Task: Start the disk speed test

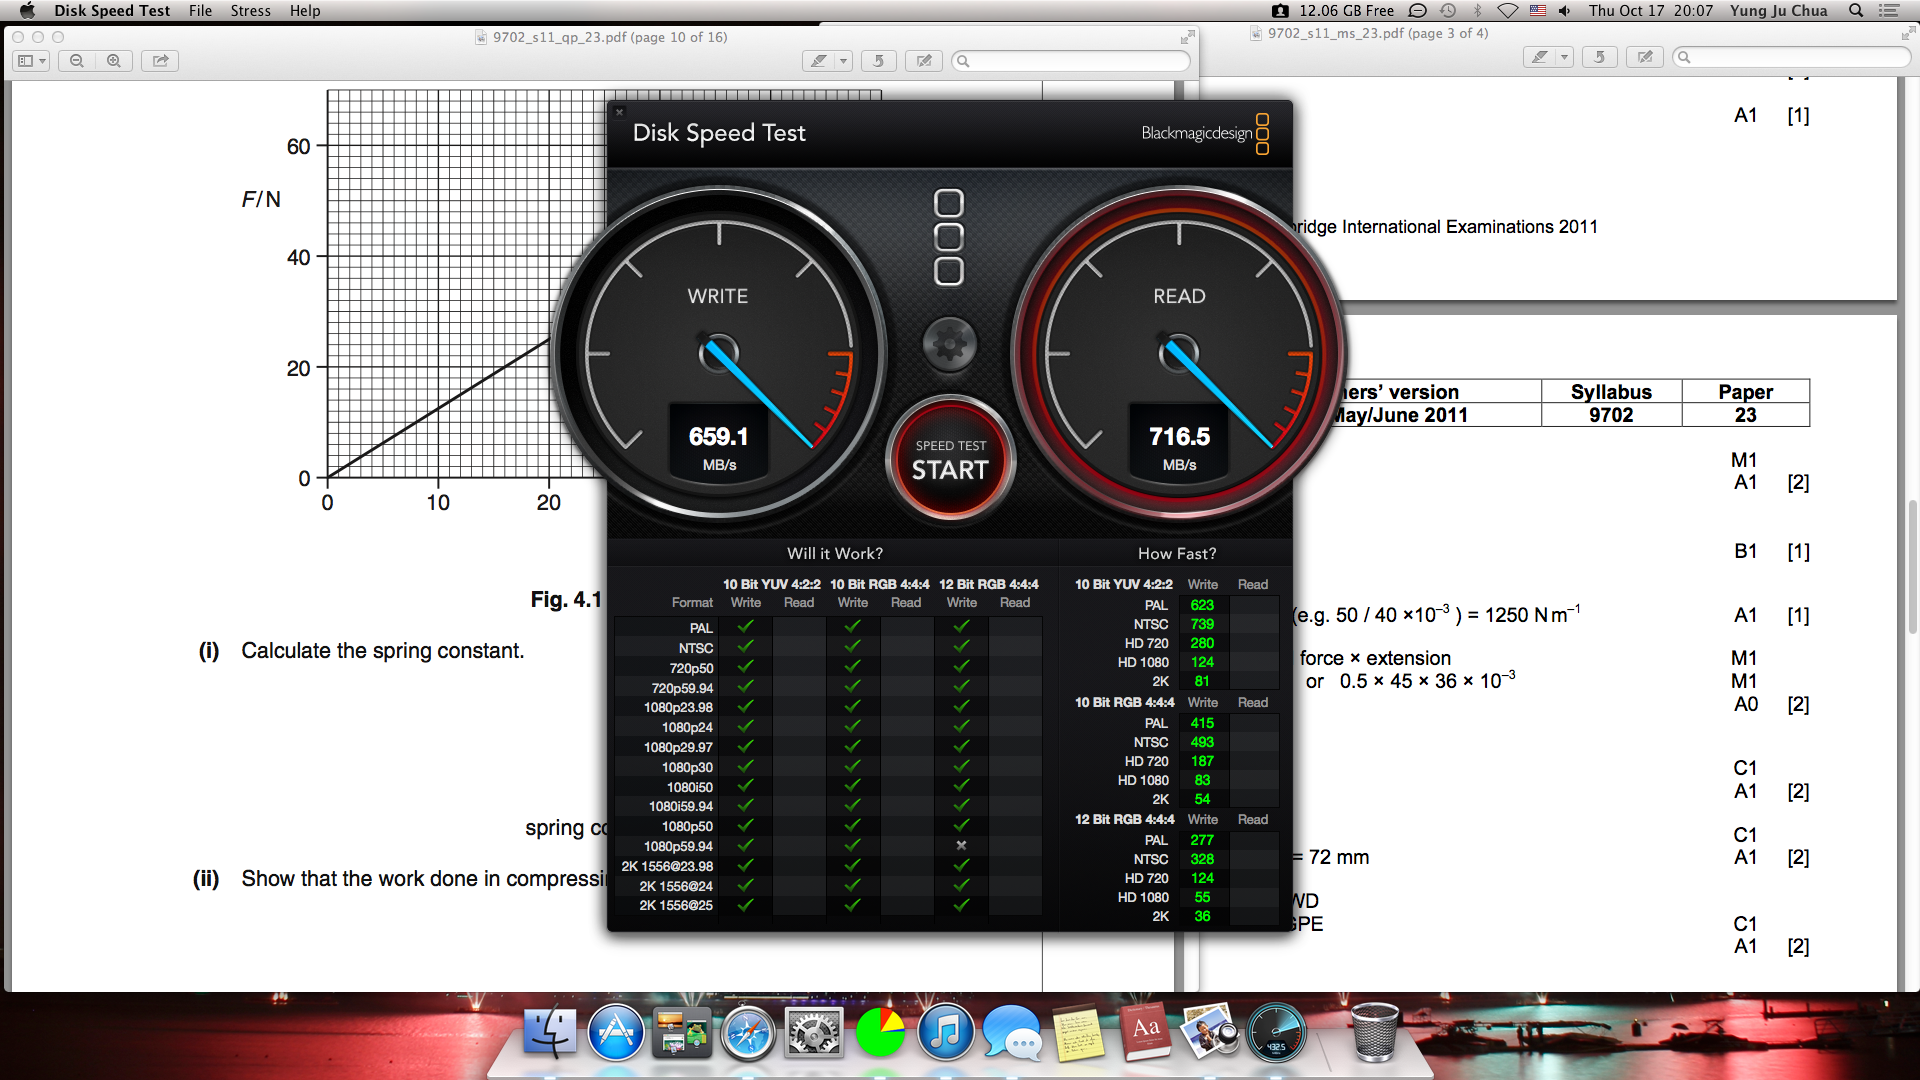Action: 950,460
